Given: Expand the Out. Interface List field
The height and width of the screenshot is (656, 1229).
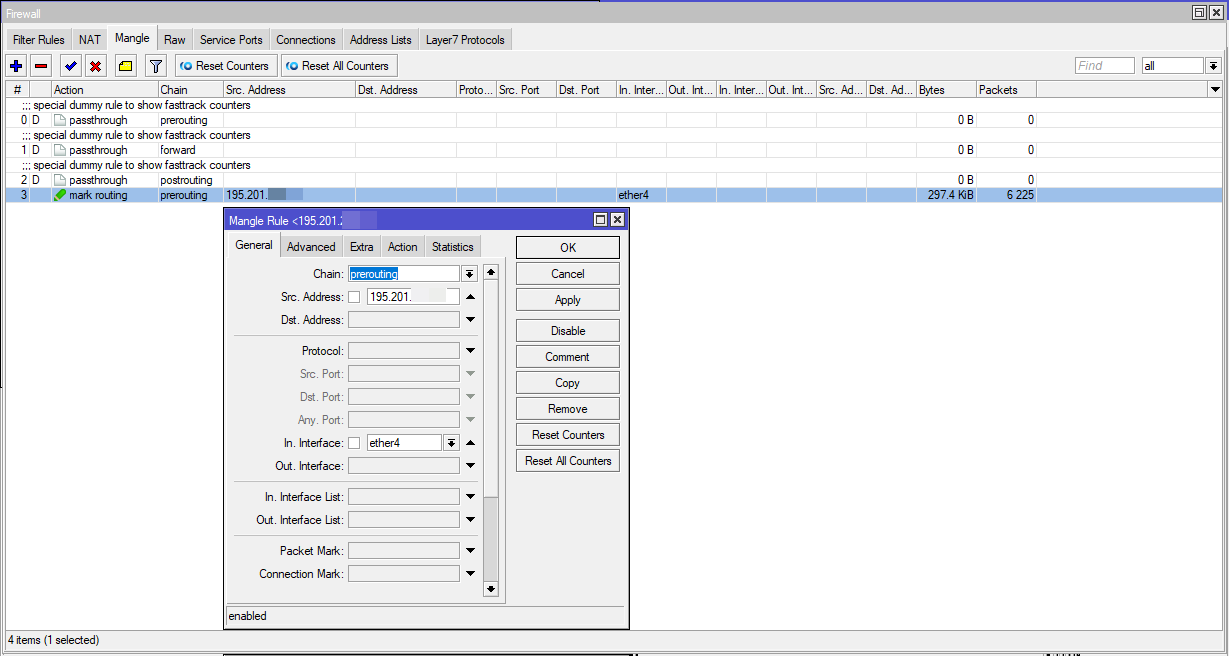Looking at the screenshot, I should coord(470,520).
